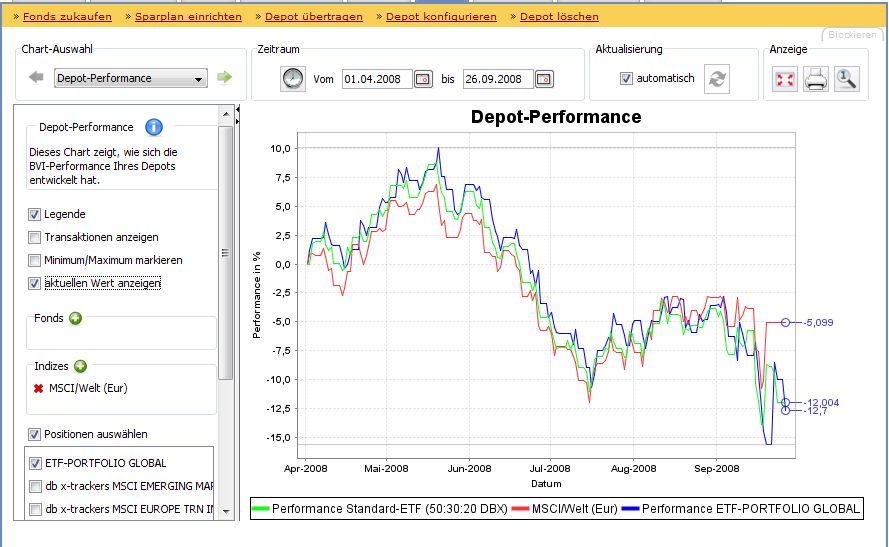Image resolution: width=889 pixels, height=547 pixels.
Task: Click the next chart green arrow
Action: 225,78
